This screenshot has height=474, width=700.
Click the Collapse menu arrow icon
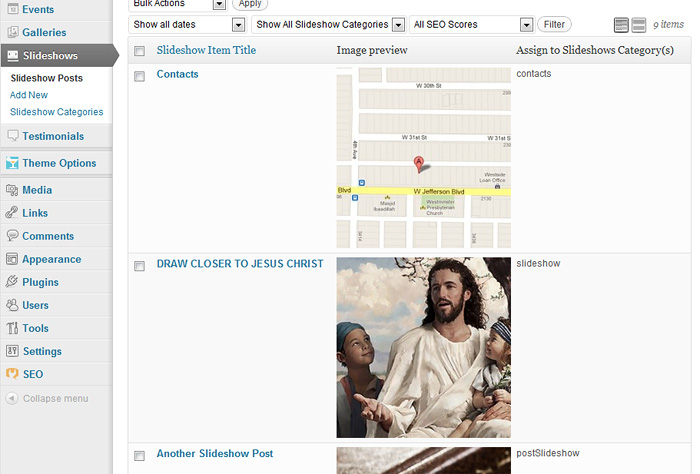(x=12, y=398)
